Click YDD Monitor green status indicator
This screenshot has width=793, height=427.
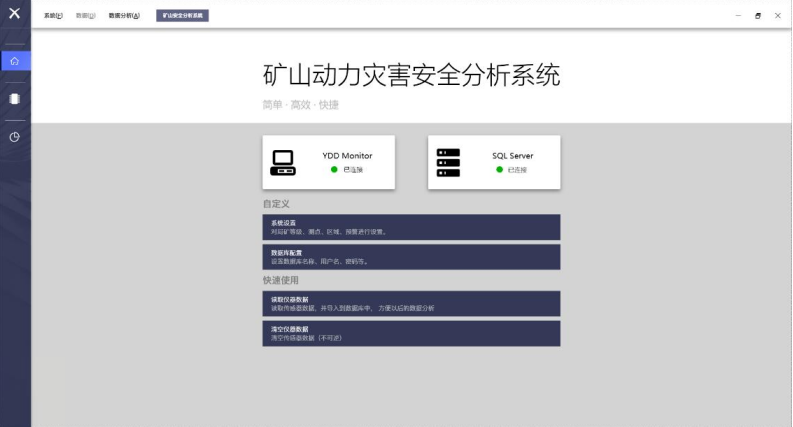pos(334,170)
